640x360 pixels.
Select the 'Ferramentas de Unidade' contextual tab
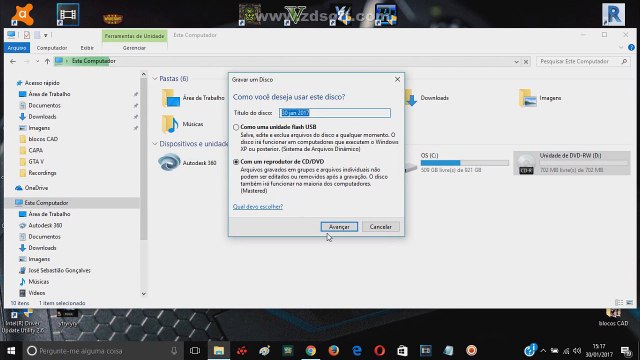(x=134, y=36)
